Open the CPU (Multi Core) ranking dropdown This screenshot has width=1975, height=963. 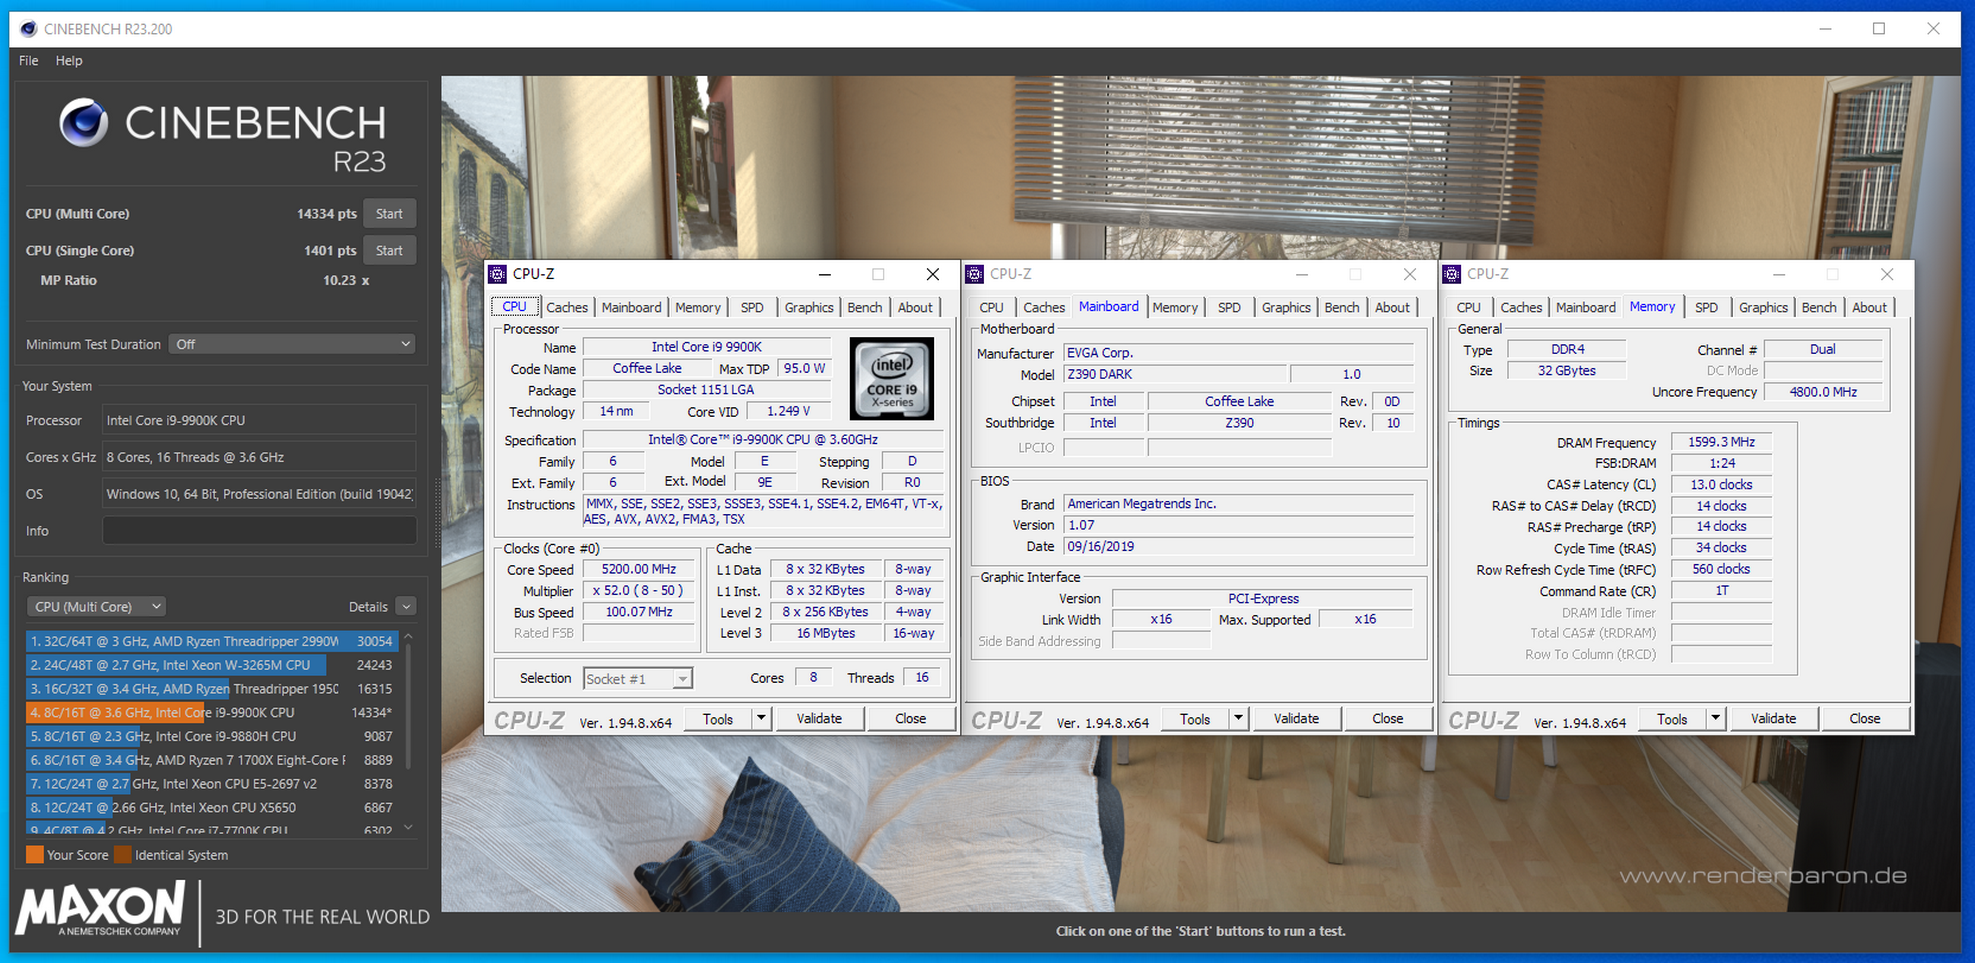pos(97,607)
